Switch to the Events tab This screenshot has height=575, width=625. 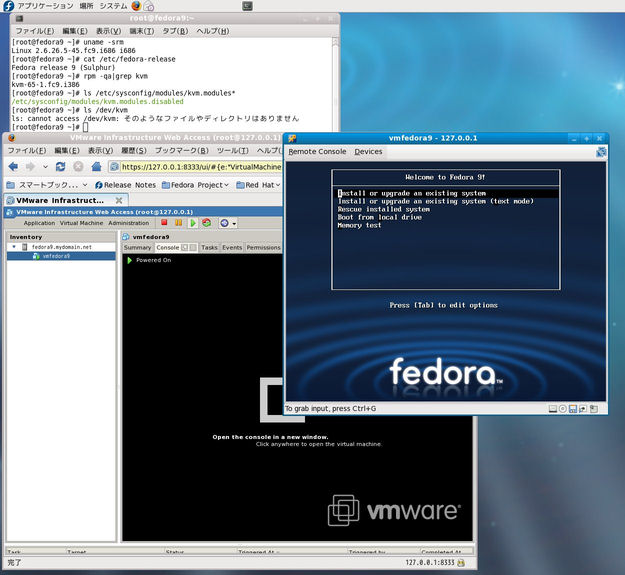tap(232, 247)
